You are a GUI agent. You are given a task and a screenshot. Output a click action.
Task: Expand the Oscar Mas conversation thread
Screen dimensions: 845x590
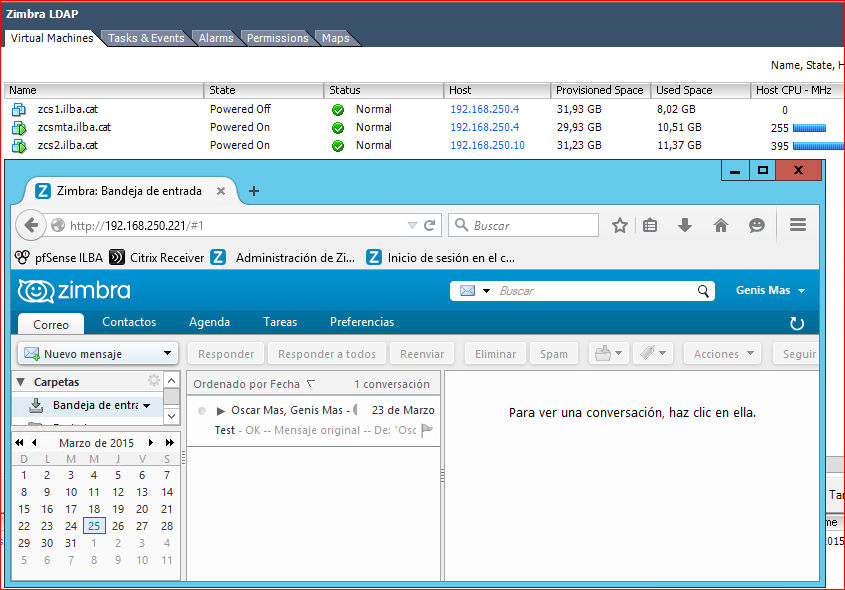220,411
